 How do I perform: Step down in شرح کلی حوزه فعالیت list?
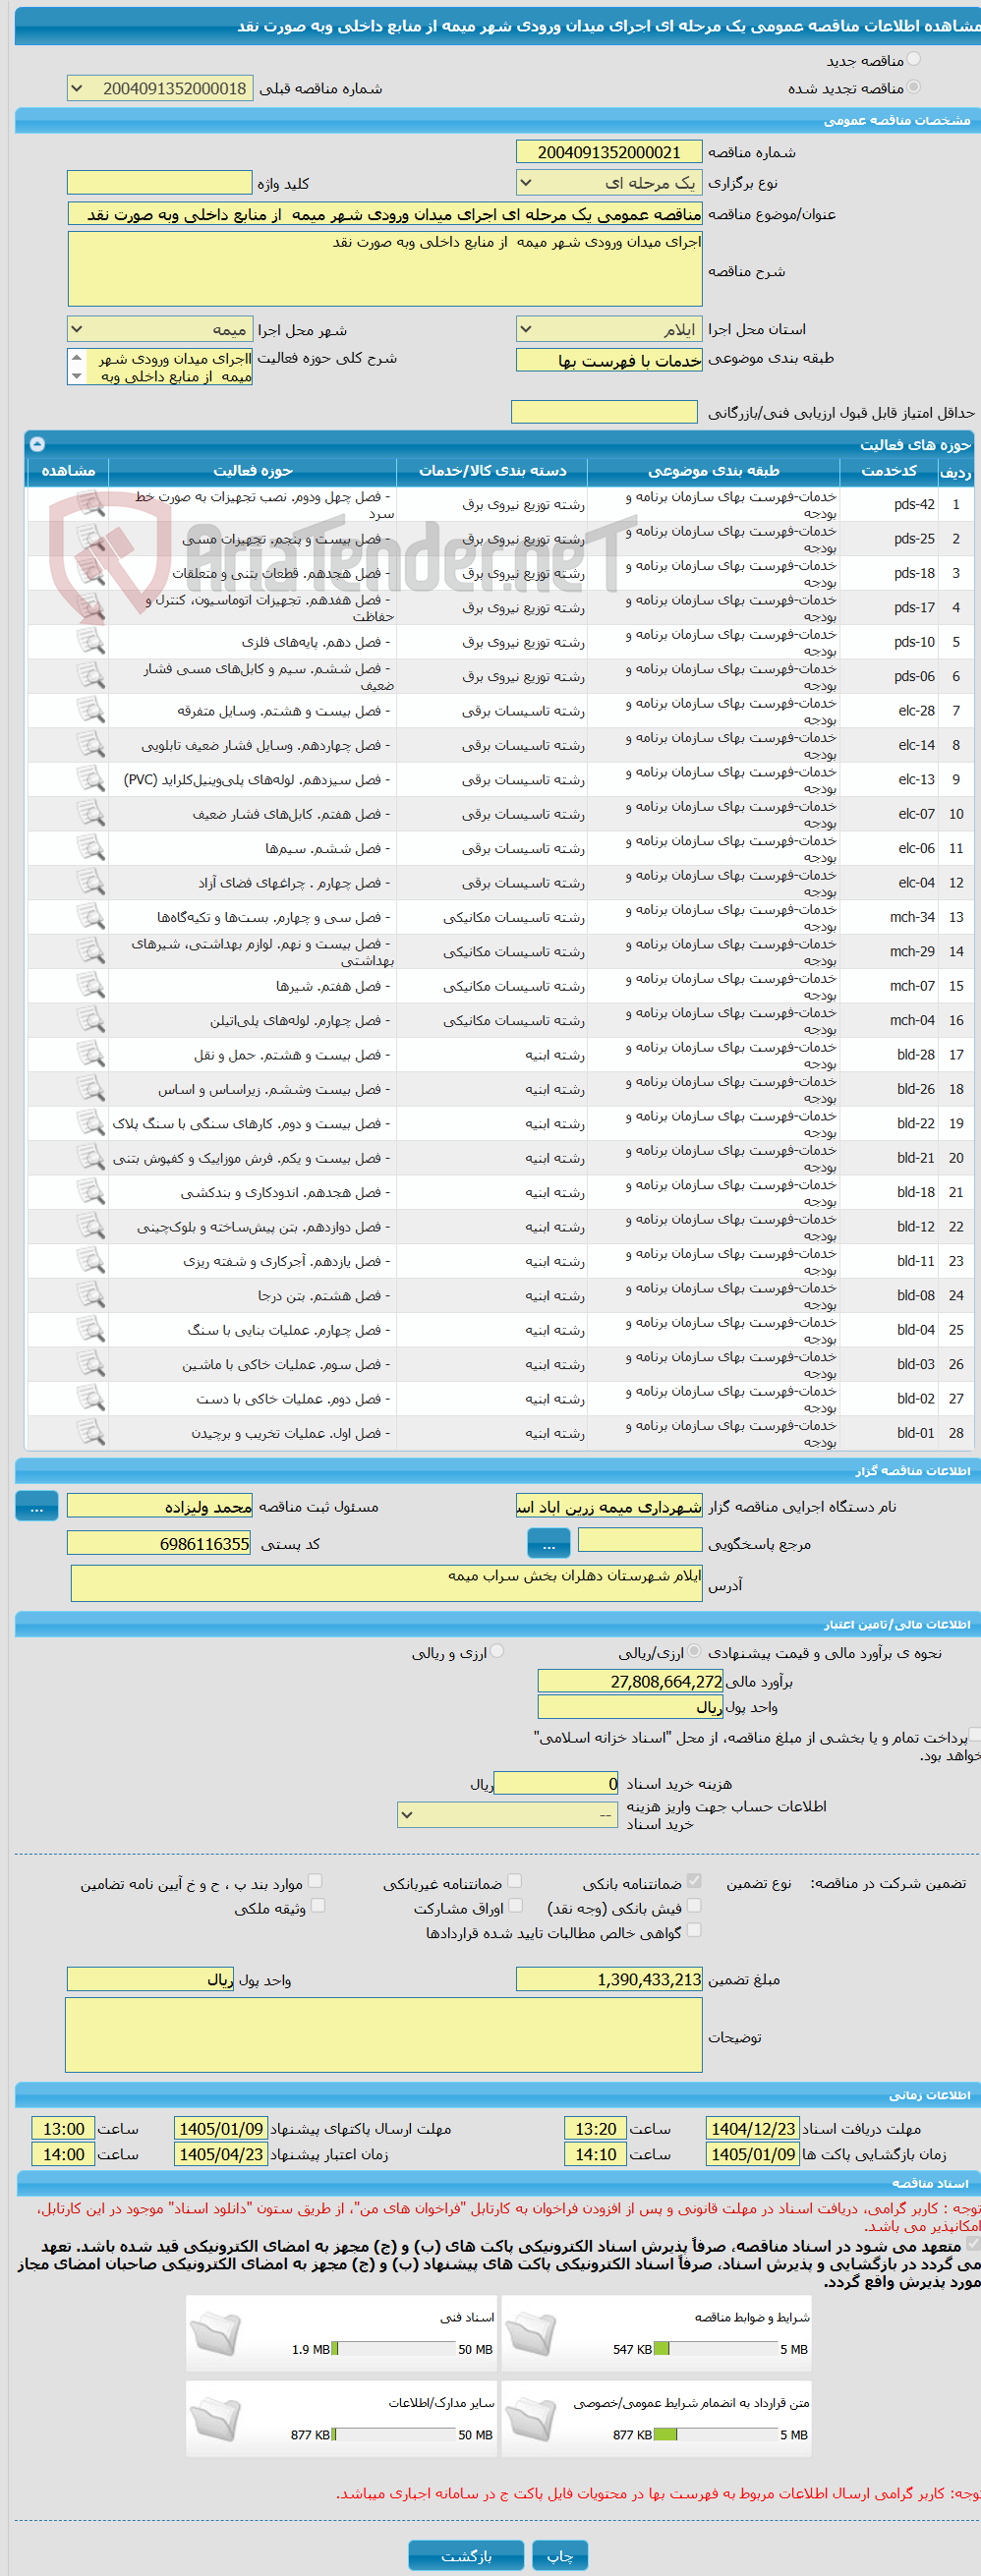click(x=77, y=376)
